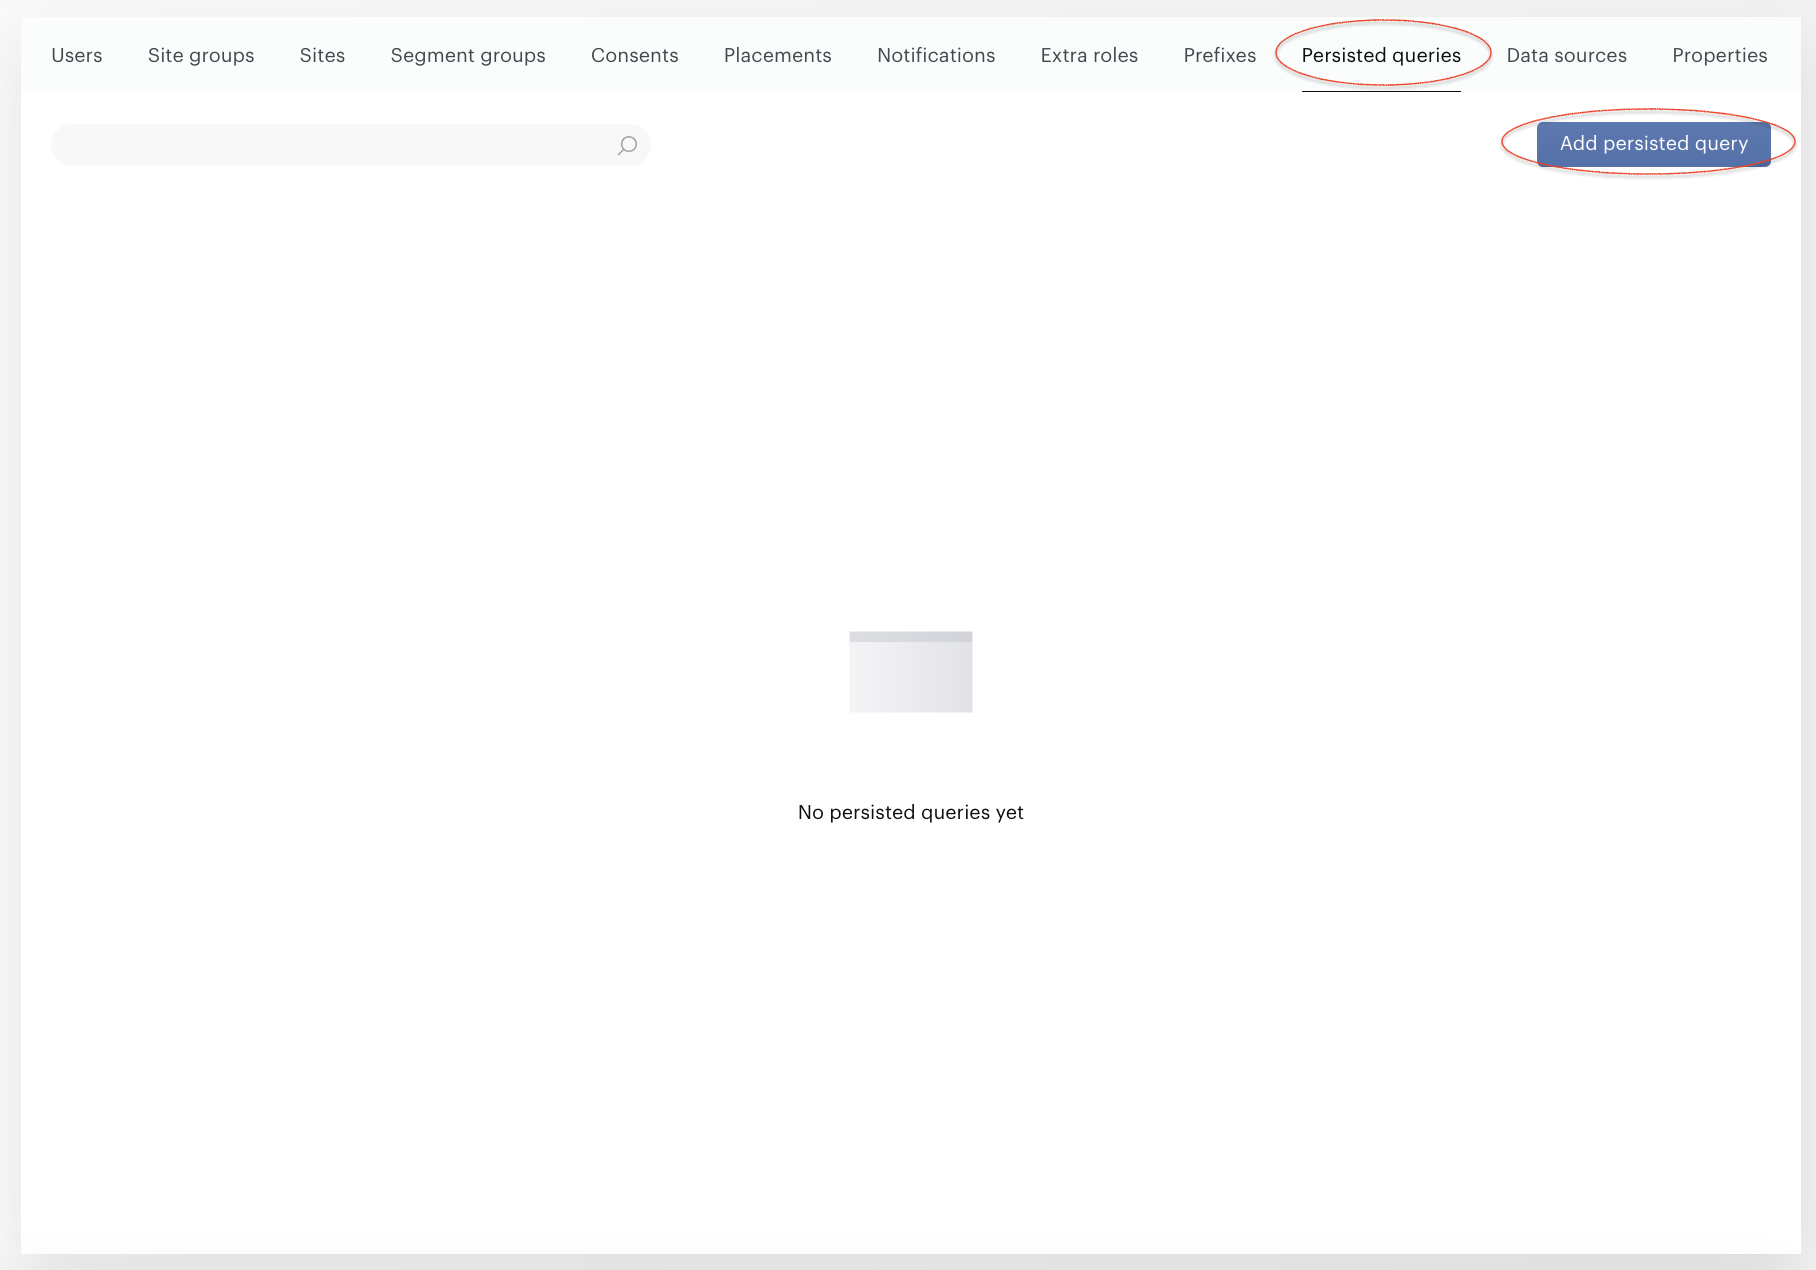Select the Extra roles tab
Viewport: 1816px width, 1270px height.
click(x=1089, y=56)
